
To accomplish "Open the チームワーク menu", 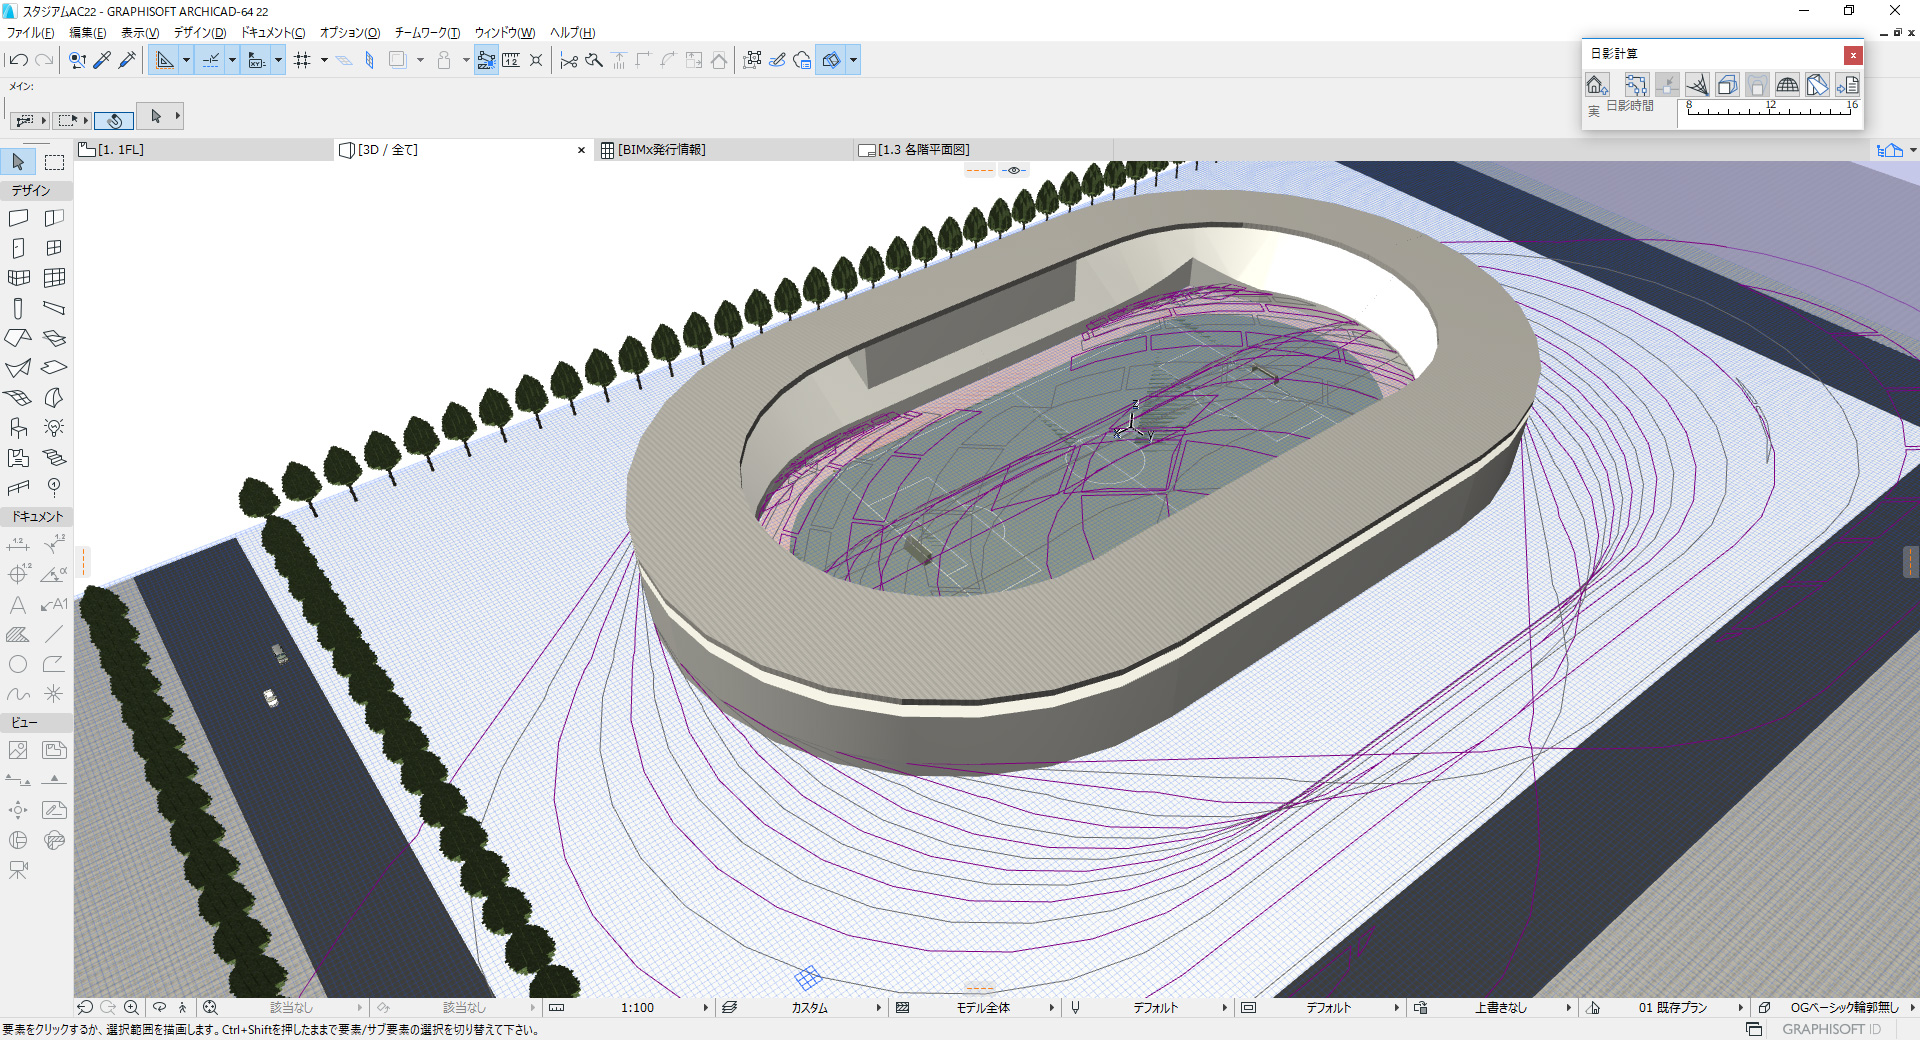I will [427, 32].
